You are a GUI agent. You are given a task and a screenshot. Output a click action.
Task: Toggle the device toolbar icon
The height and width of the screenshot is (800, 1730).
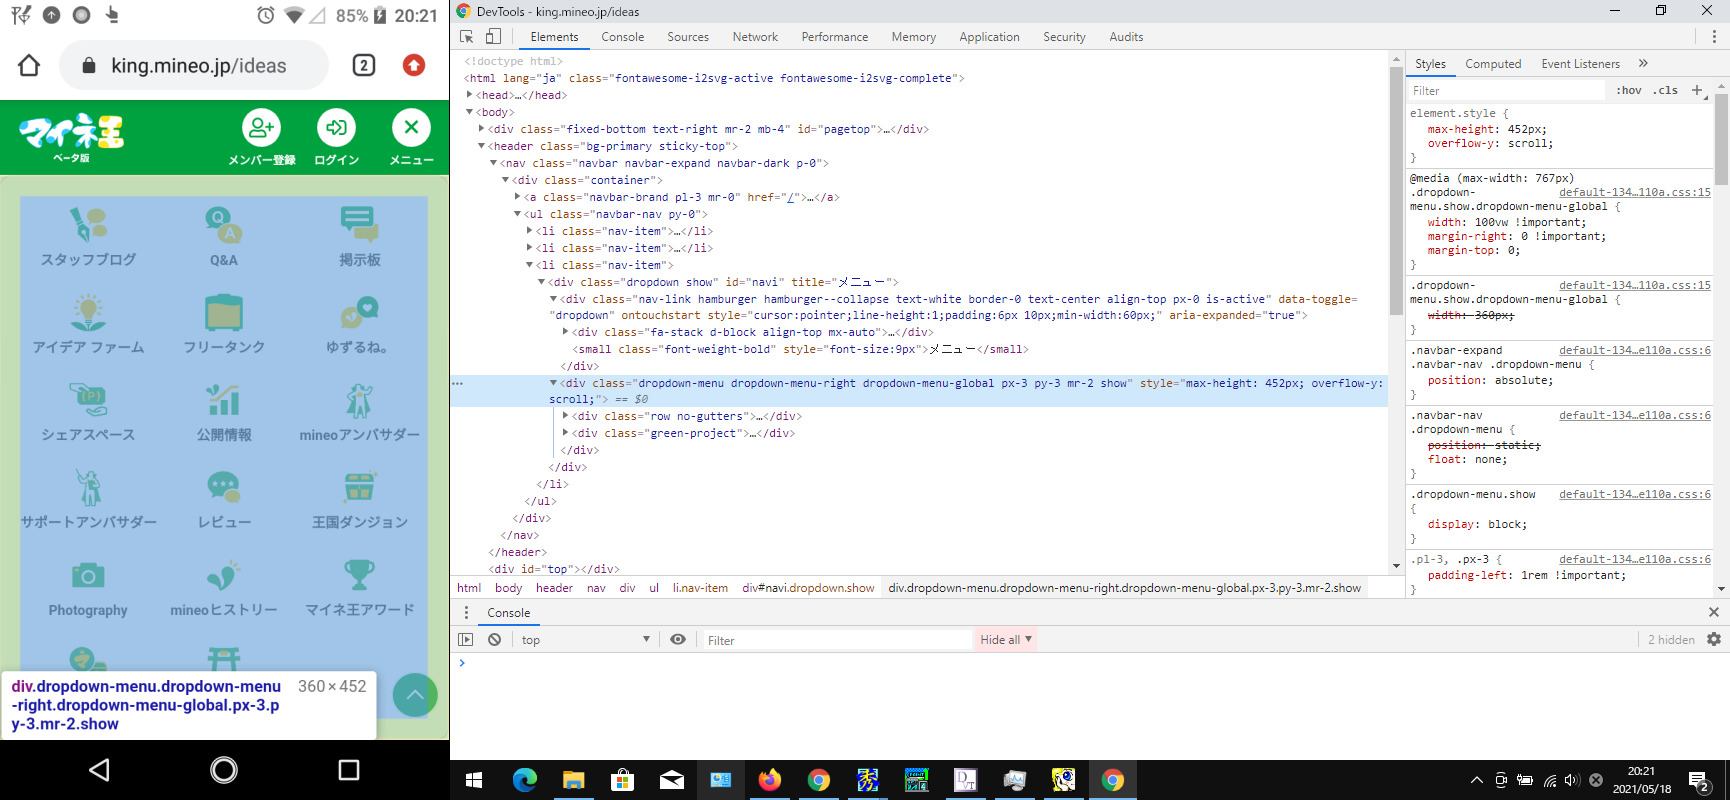click(493, 37)
